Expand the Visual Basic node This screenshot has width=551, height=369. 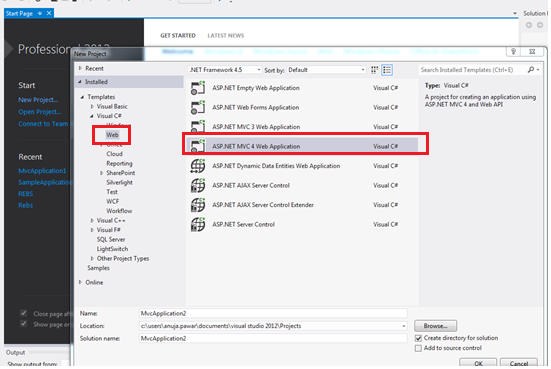click(x=92, y=106)
